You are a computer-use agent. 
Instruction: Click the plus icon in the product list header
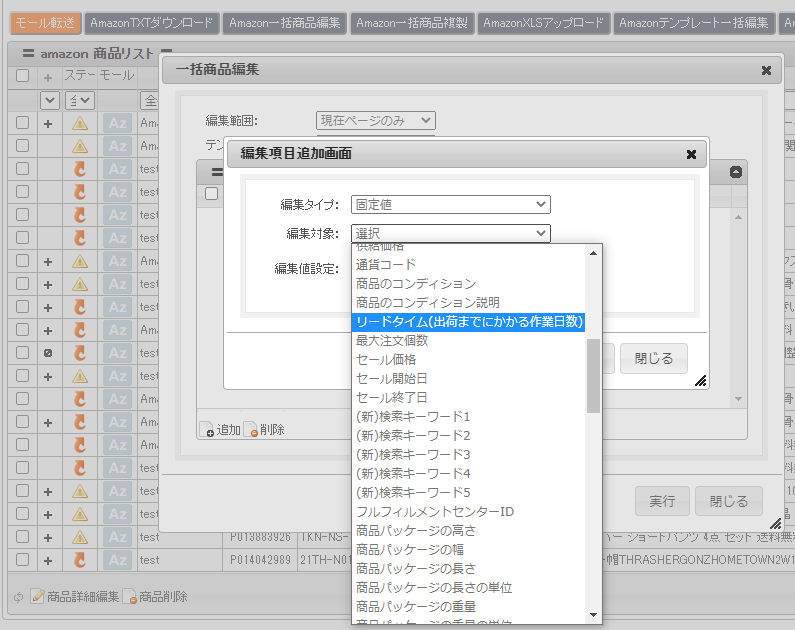[x=48, y=78]
